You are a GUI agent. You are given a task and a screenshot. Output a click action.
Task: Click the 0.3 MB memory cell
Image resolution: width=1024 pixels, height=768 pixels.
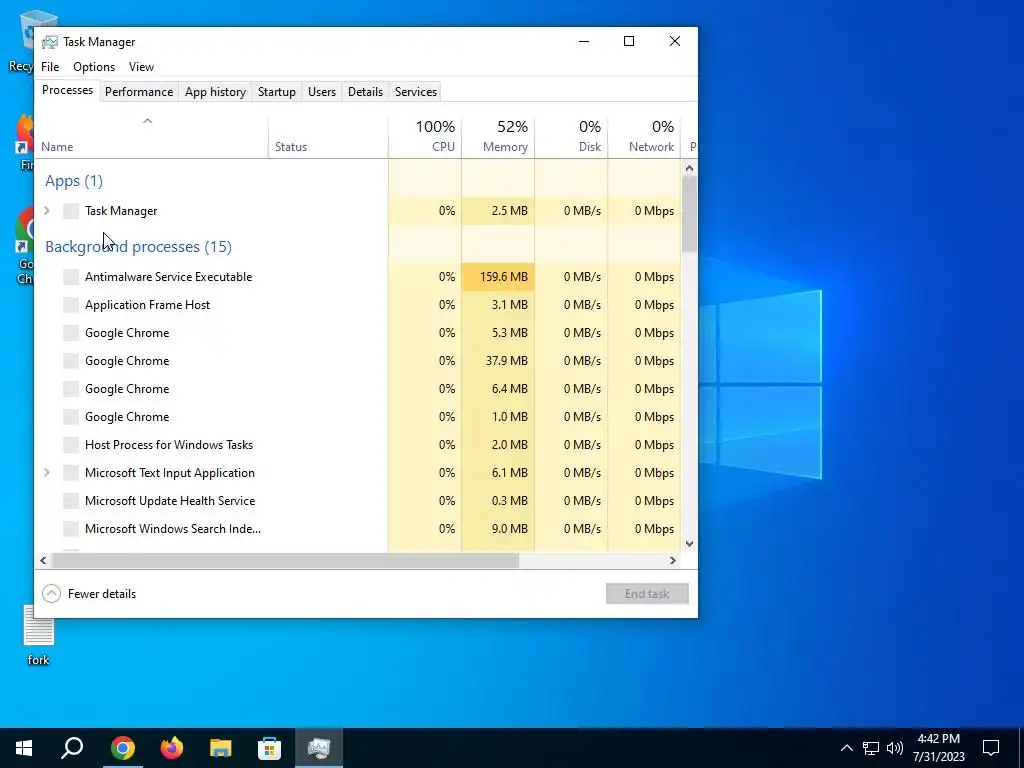(498, 501)
